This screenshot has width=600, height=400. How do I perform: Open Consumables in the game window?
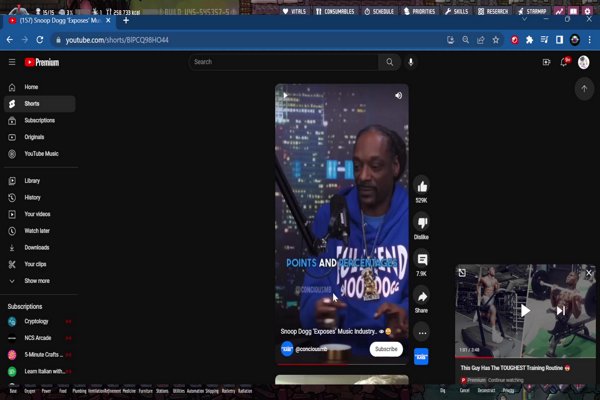click(x=335, y=11)
